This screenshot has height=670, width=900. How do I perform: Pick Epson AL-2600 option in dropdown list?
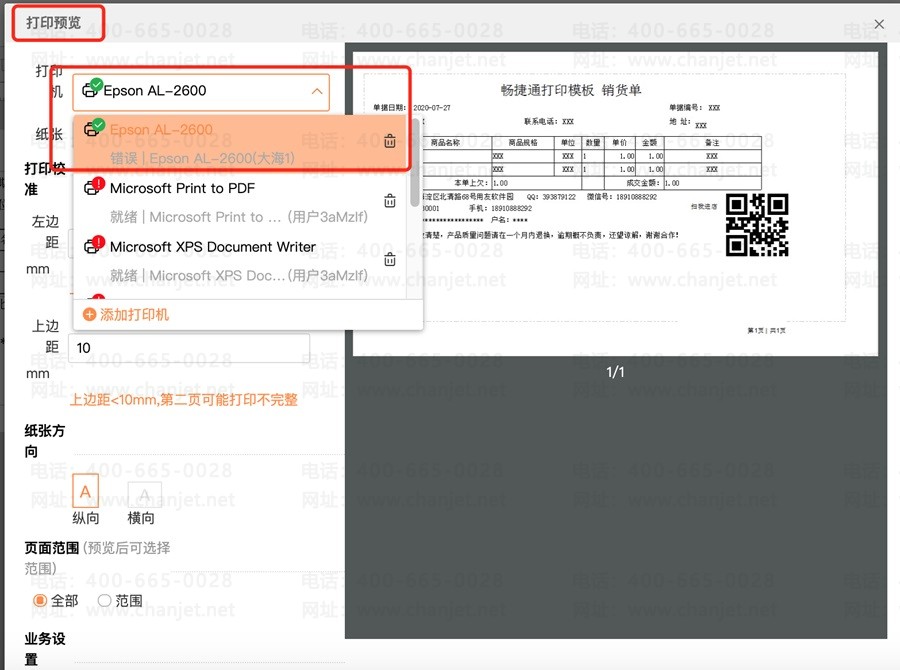(161, 130)
